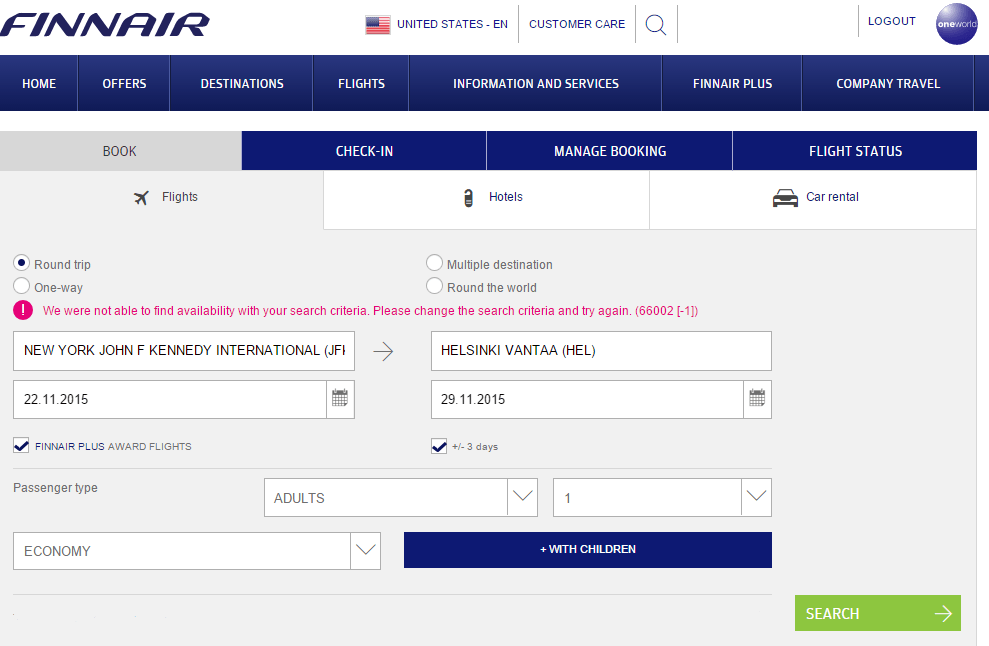Select Round the world option
Screen dimensions: 989x646
click(434, 286)
